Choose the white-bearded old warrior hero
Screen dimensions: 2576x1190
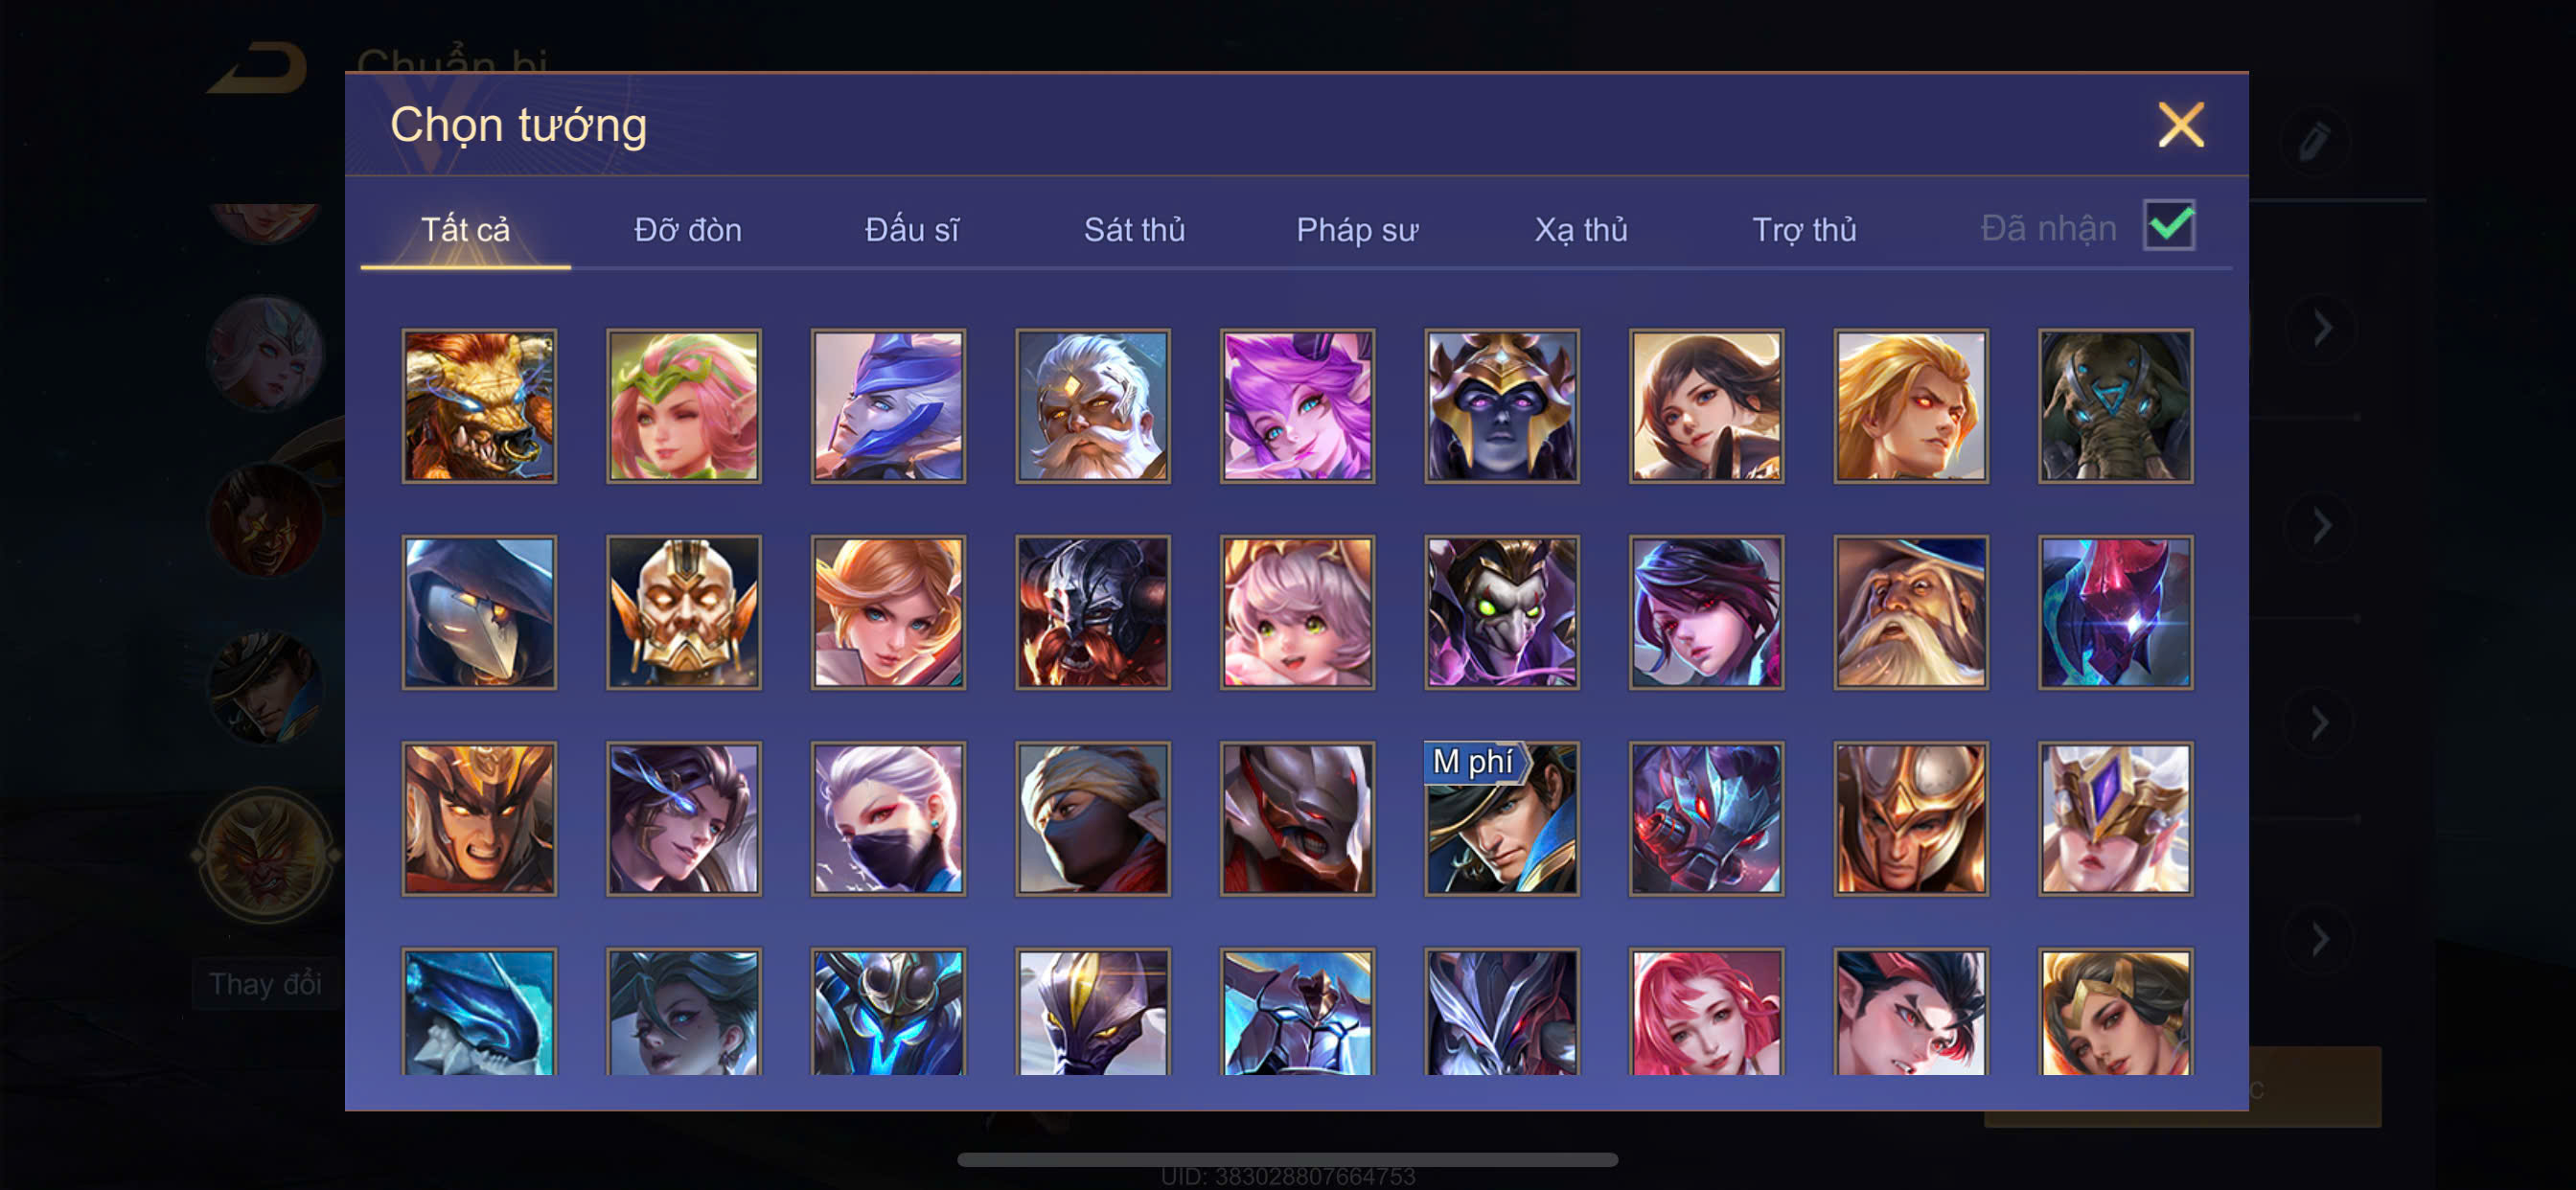(x=1093, y=406)
